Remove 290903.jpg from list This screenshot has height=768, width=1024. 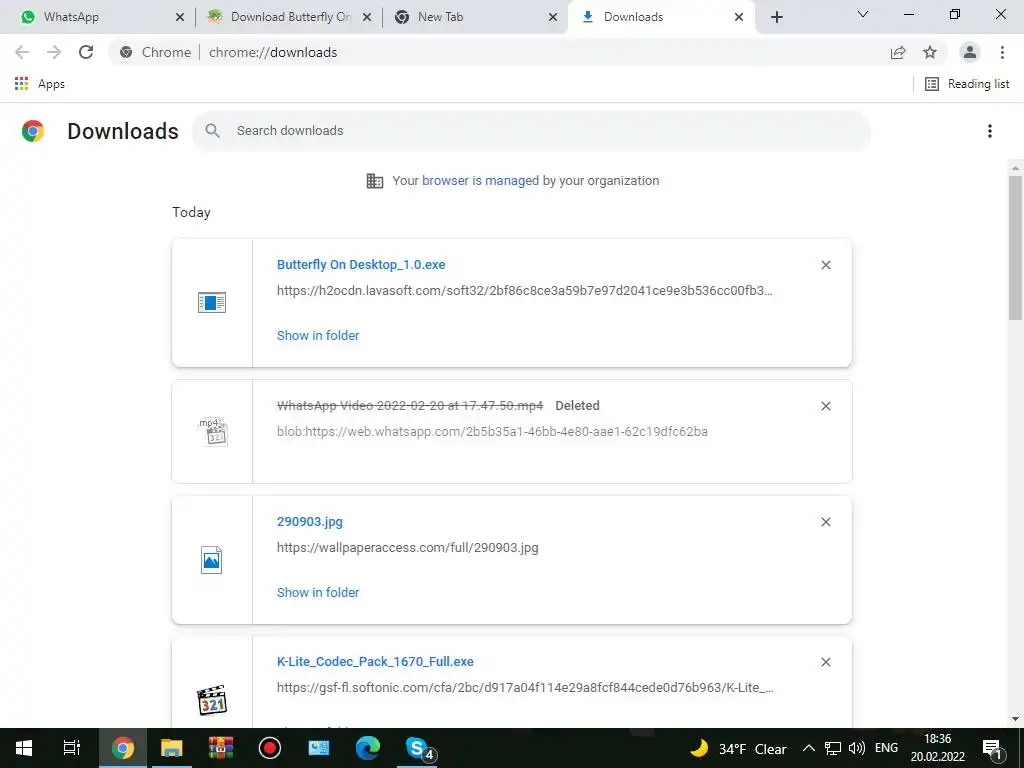[826, 522]
